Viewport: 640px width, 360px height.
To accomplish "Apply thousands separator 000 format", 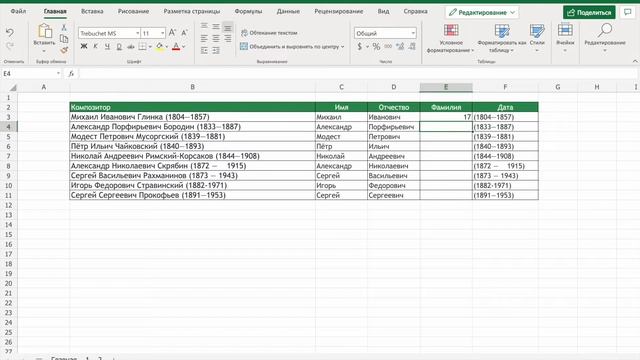I will 388,47.
